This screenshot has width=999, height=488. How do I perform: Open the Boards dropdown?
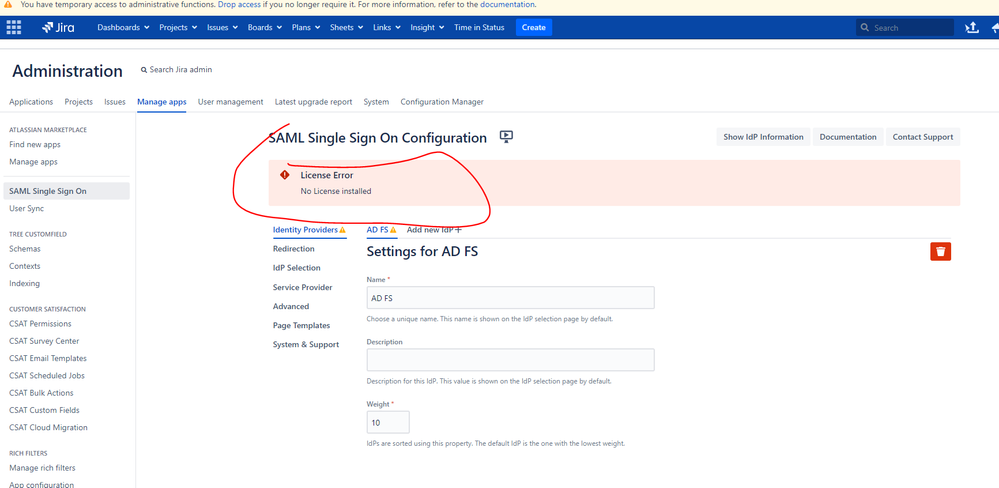click(264, 27)
